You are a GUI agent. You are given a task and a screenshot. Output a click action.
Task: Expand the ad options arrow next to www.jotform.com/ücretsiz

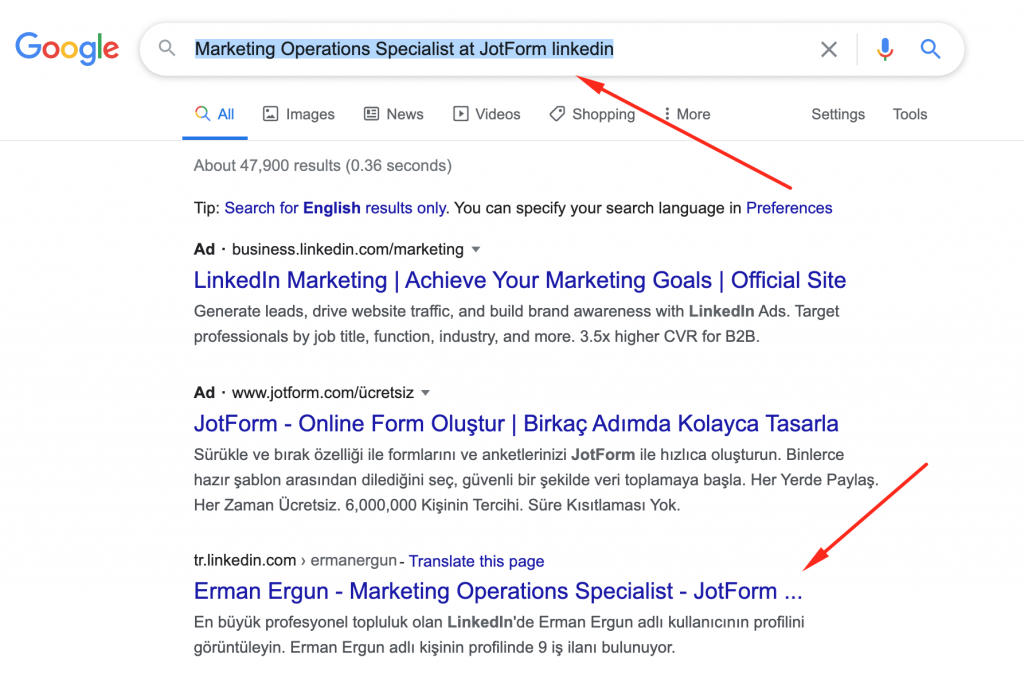click(426, 392)
